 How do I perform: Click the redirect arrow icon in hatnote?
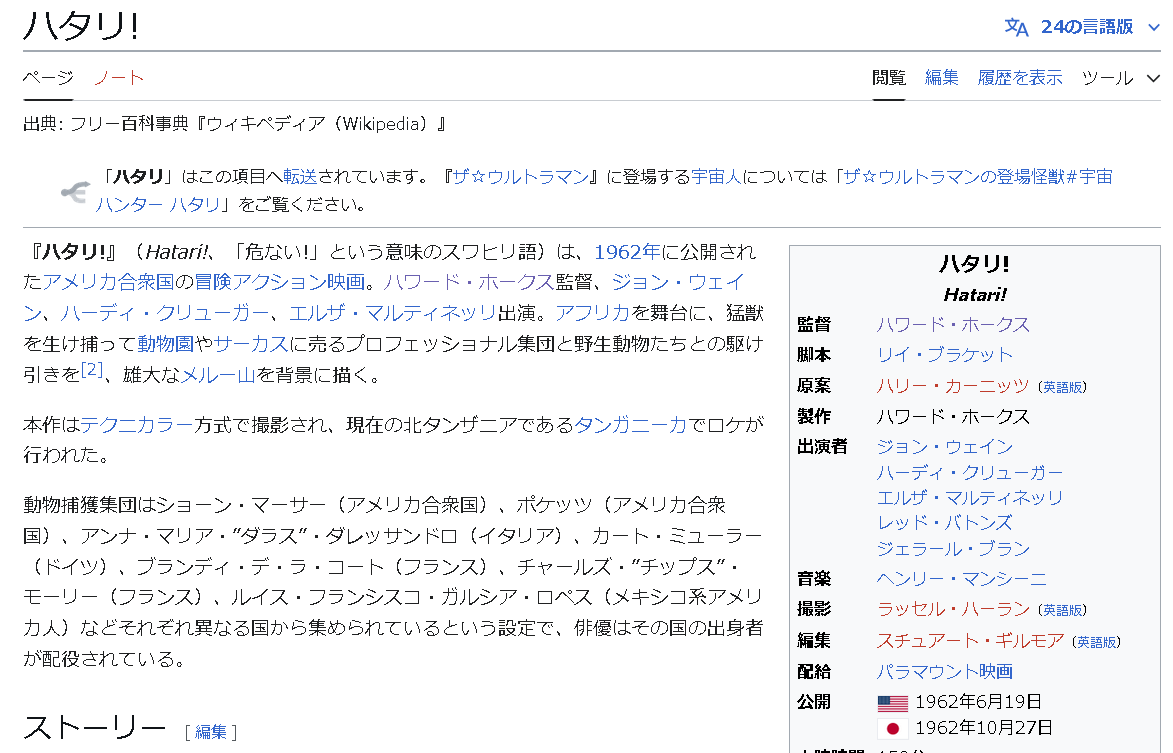click(x=75, y=192)
